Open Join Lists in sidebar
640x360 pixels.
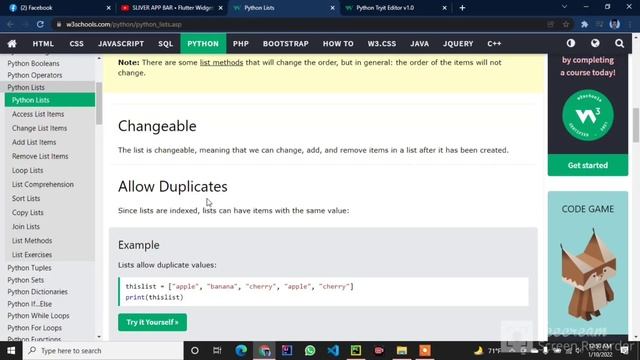(x=26, y=227)
